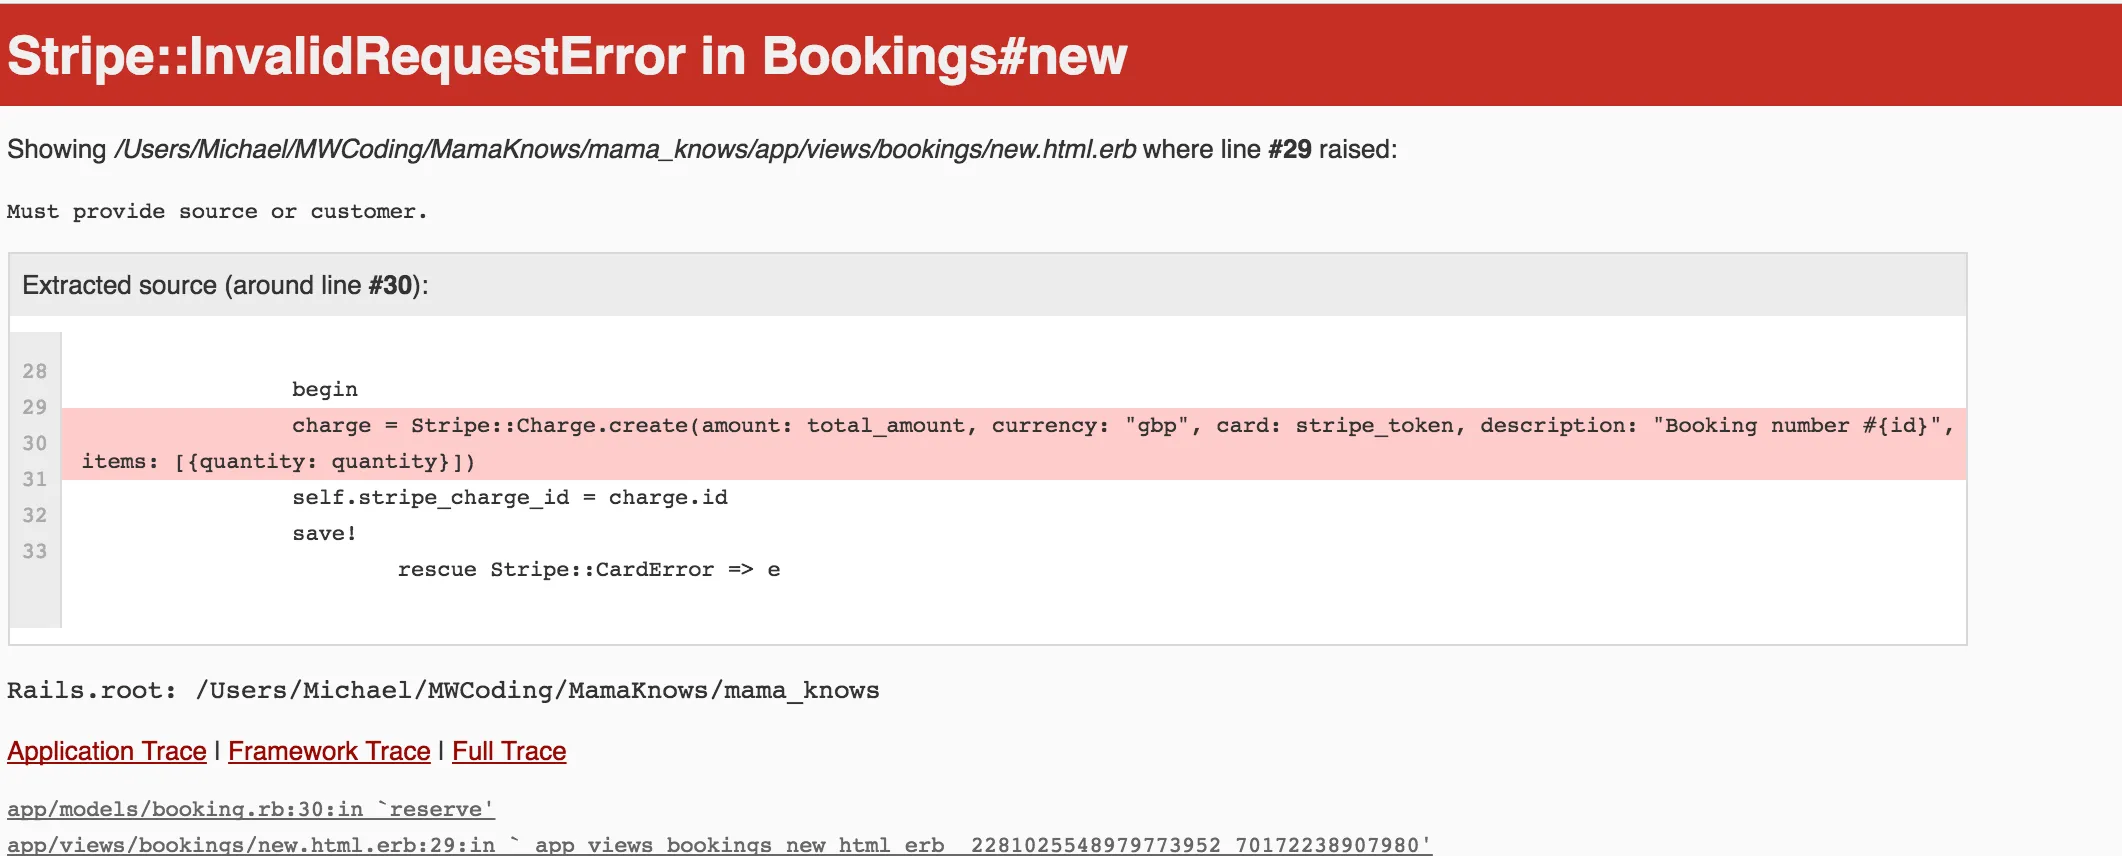Click line number 31 in the gutter
This screenshot has height=856, width=2122.
35,479
